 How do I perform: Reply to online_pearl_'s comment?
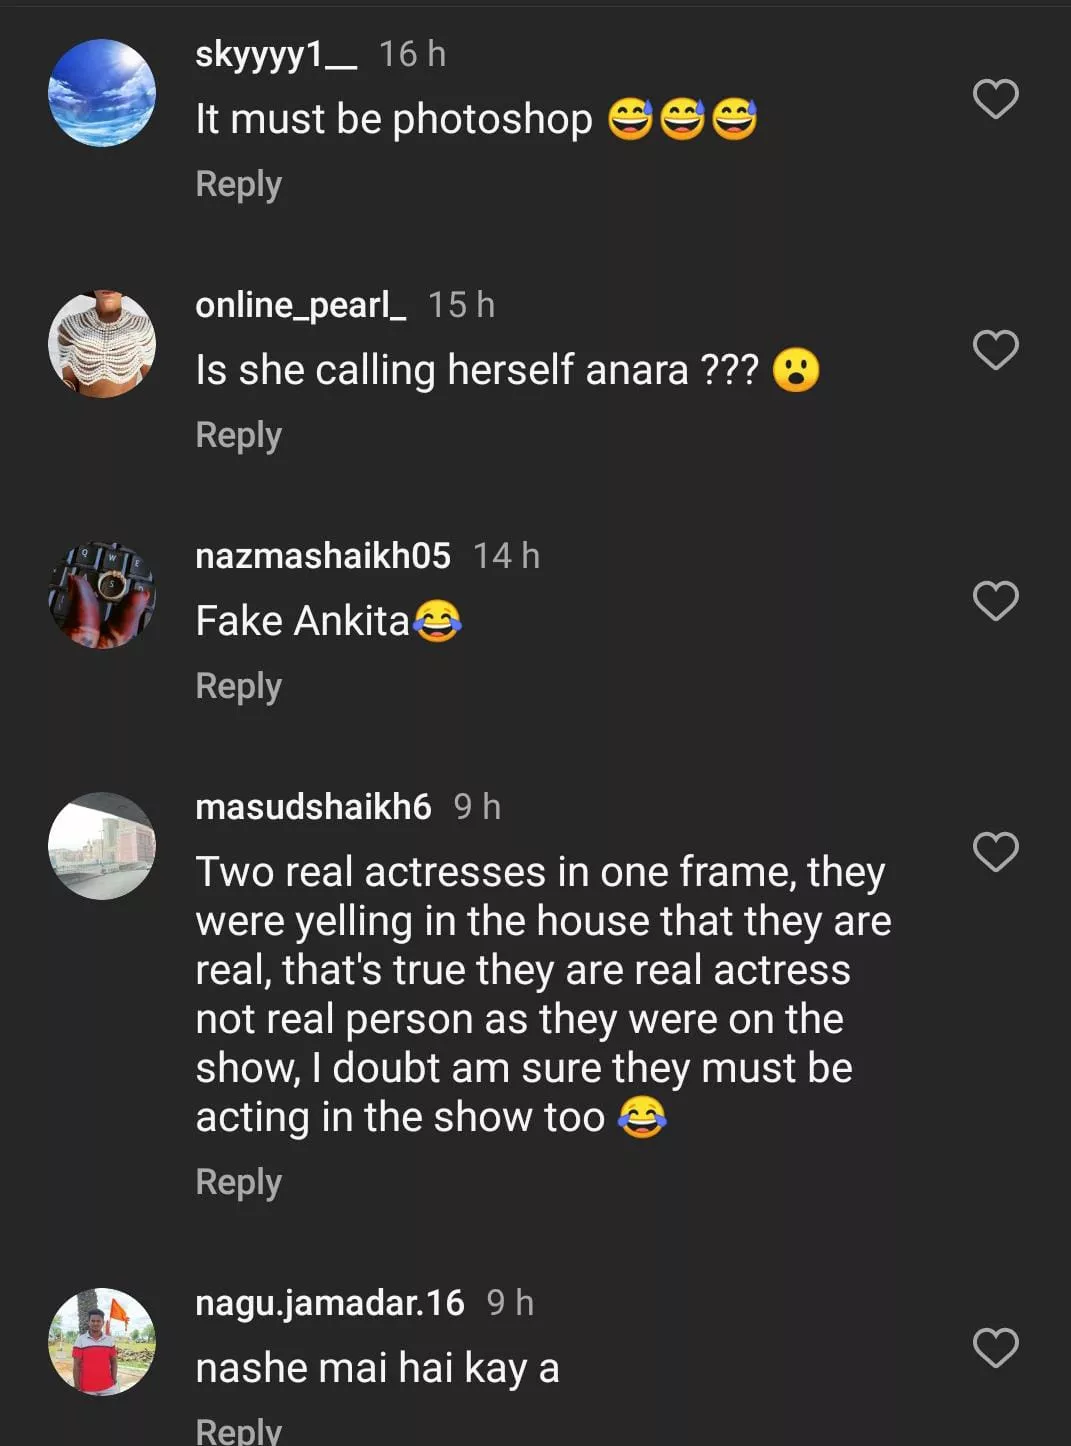click(238, 436)
